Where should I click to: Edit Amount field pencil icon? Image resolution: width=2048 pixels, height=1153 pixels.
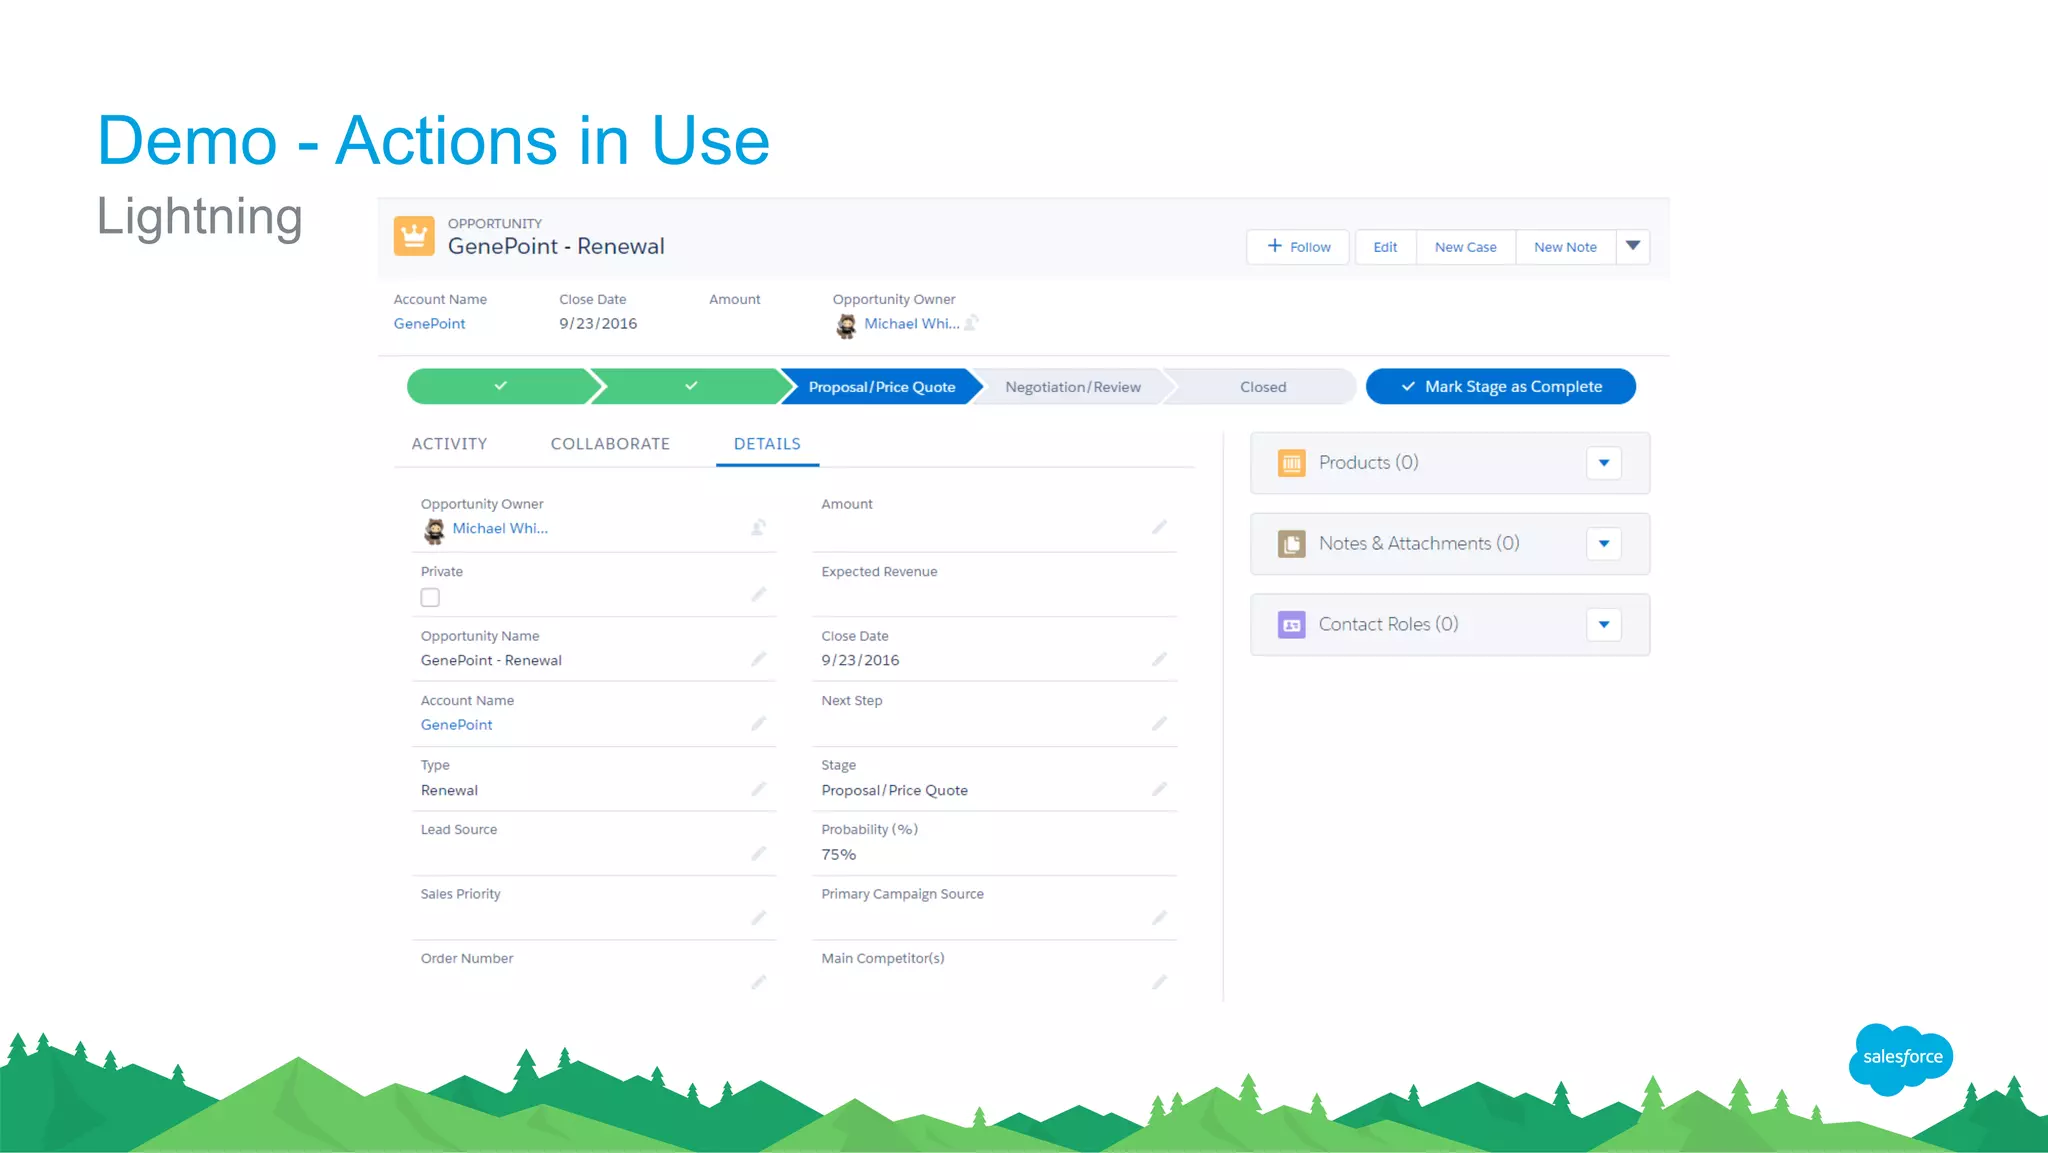click(x=1160, y=527)
